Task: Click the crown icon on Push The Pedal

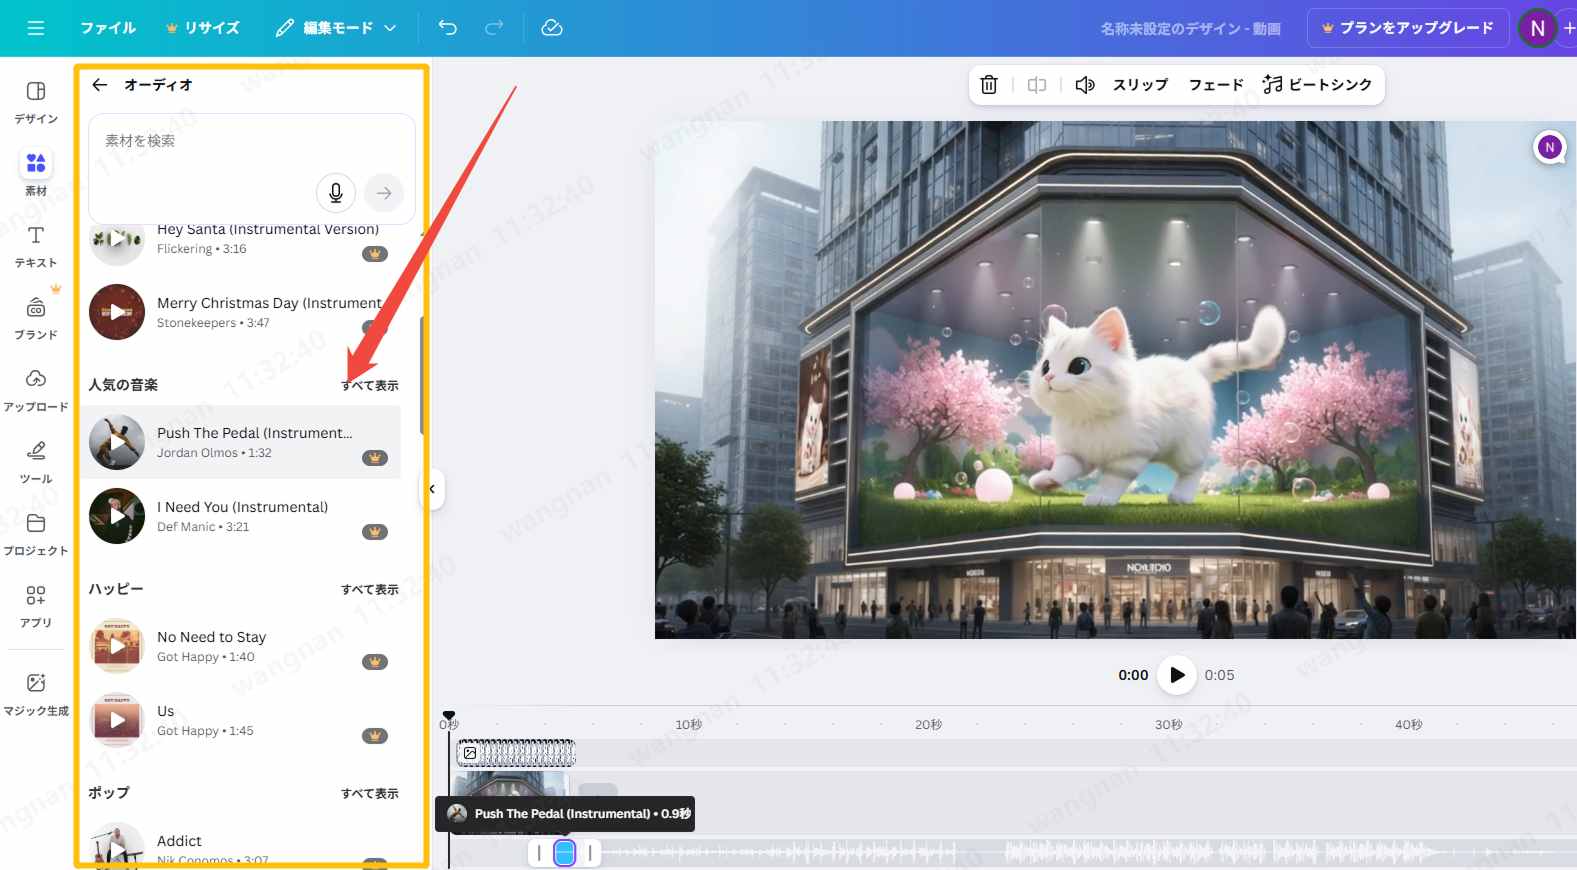Action: pos(375,458)
